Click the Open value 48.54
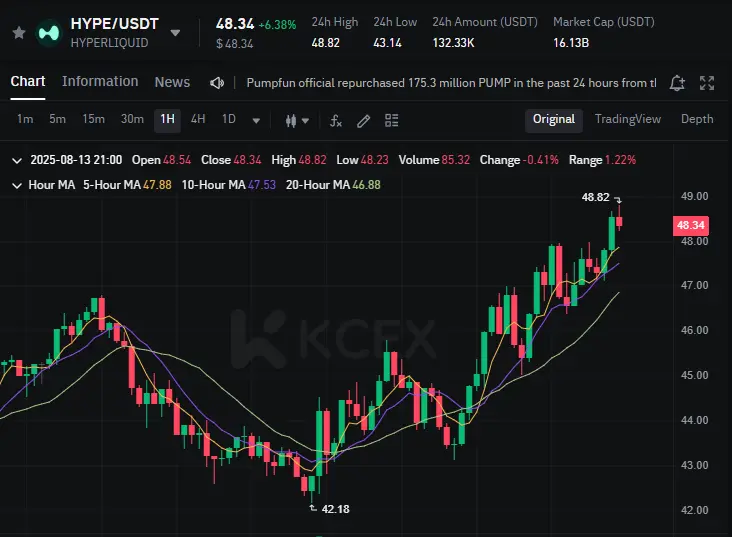Viewport: 732px width, 537px height. coord(177,160)
